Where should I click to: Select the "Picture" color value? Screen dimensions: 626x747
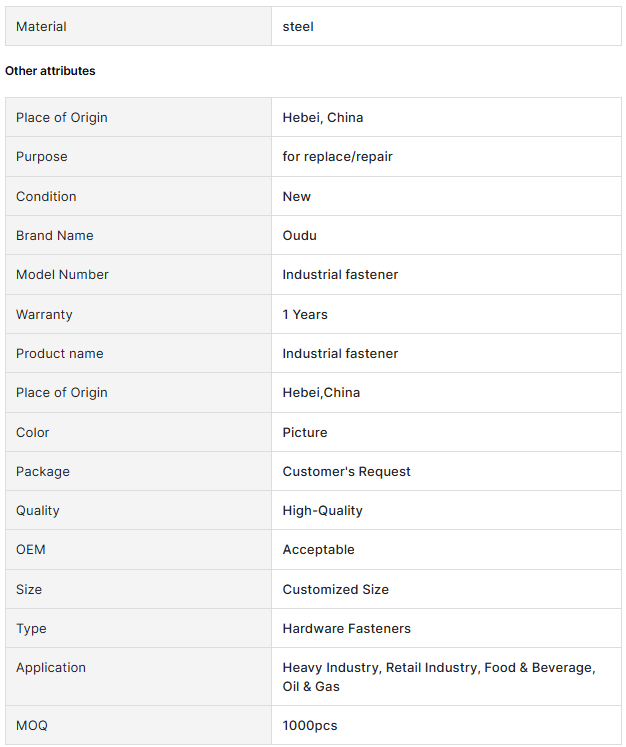[305, 432]
